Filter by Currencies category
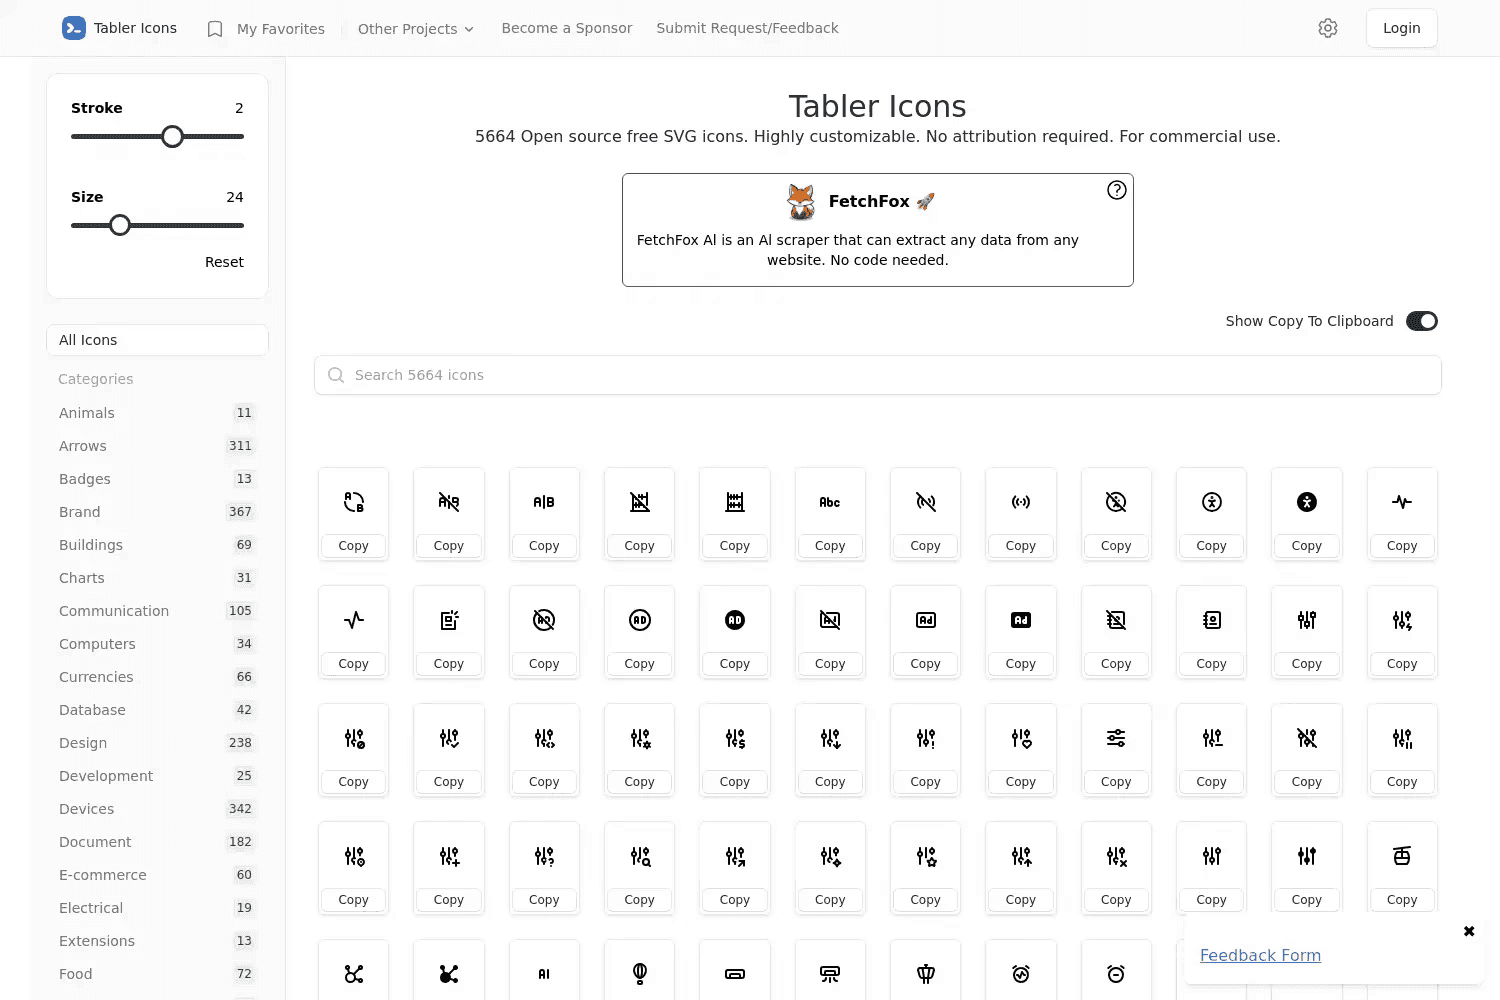Screen dimensions: 1500x1000 tap(157, 677)
